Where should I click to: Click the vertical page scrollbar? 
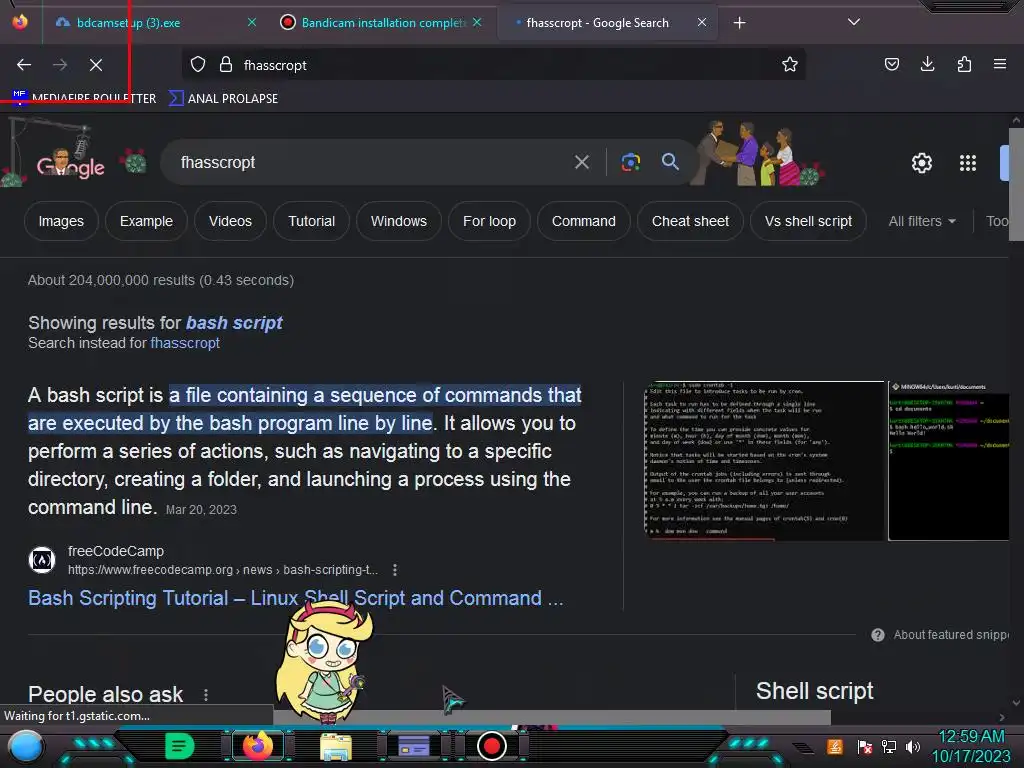pyautogui.click(x=1016, y=185)
